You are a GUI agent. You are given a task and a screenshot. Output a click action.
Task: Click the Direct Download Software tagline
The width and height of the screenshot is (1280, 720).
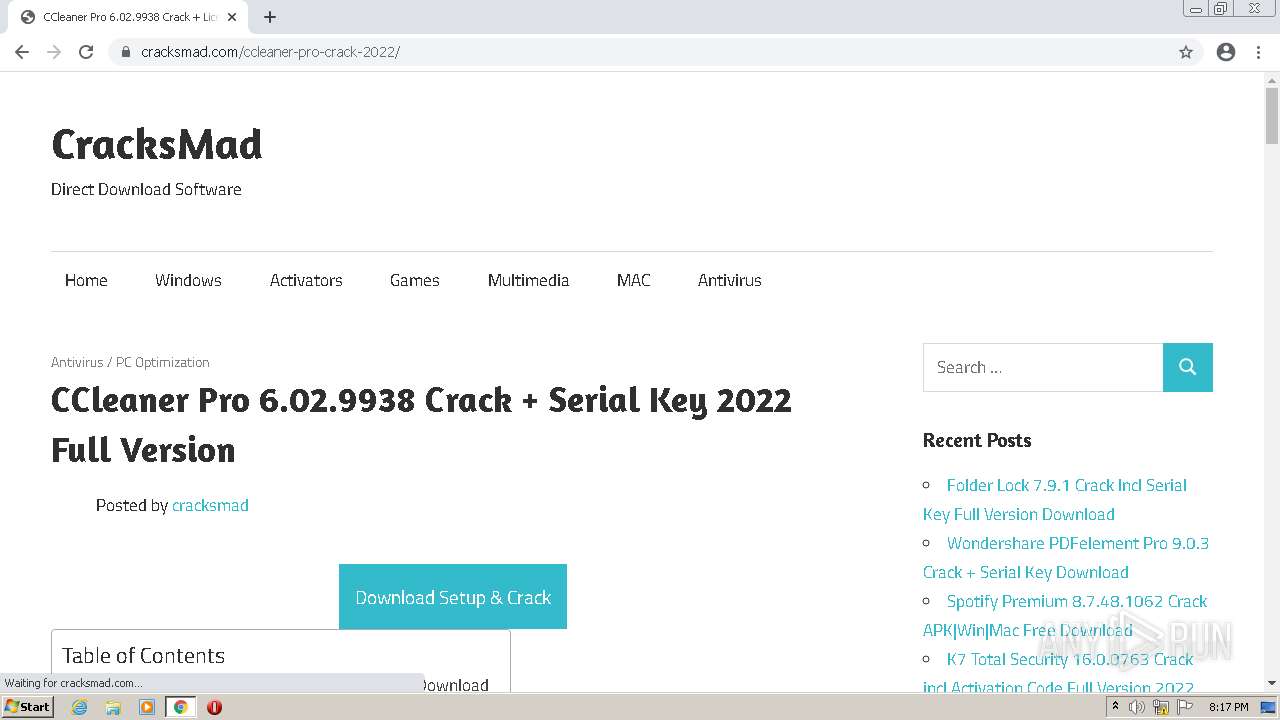coord(146,189)
